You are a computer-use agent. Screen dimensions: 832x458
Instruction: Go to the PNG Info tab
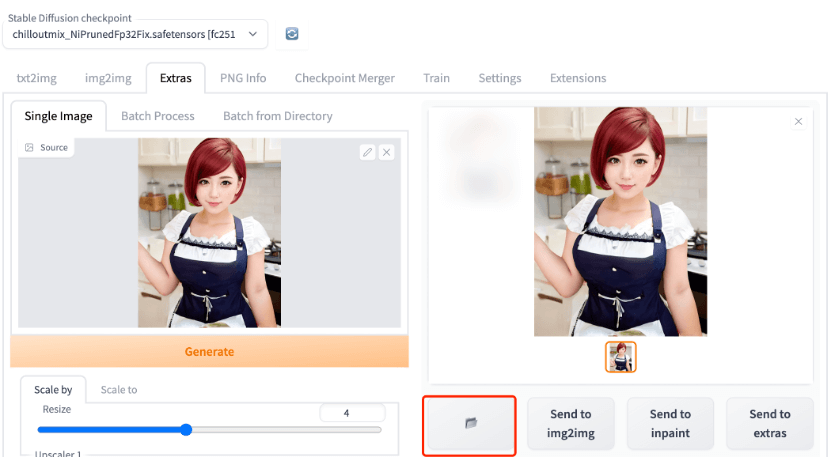[x=243, y=78]
